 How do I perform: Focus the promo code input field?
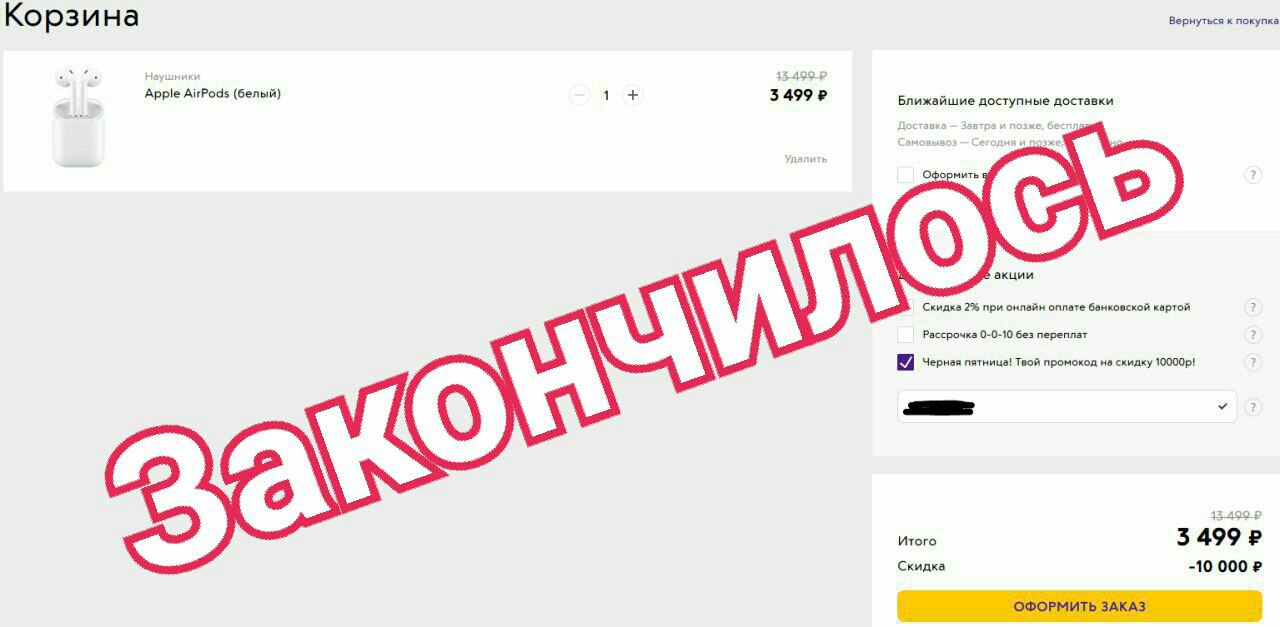click(1067, 407)
